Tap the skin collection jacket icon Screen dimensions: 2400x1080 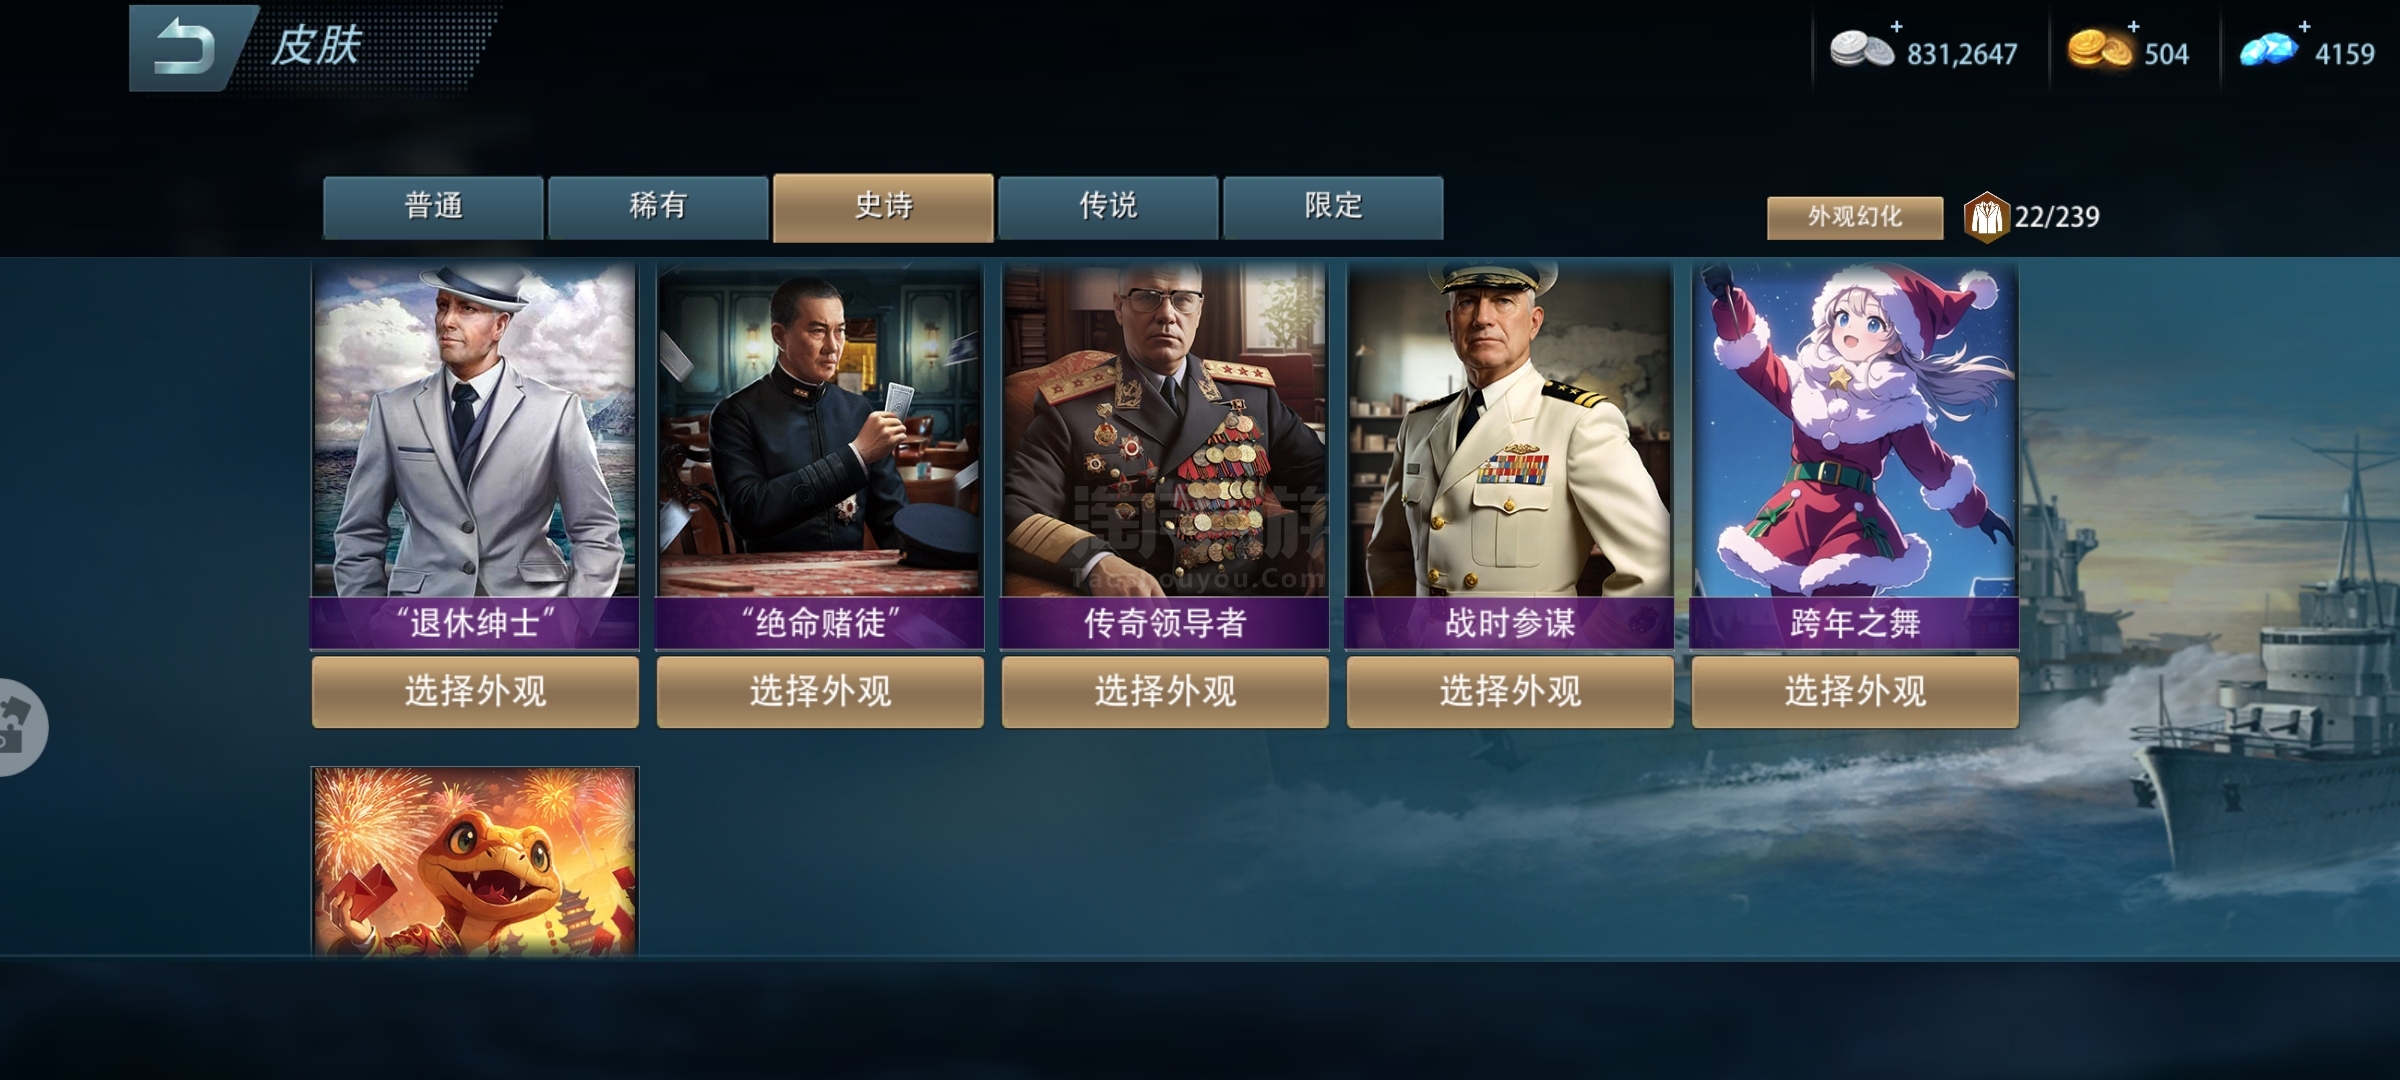point(1986,217)
